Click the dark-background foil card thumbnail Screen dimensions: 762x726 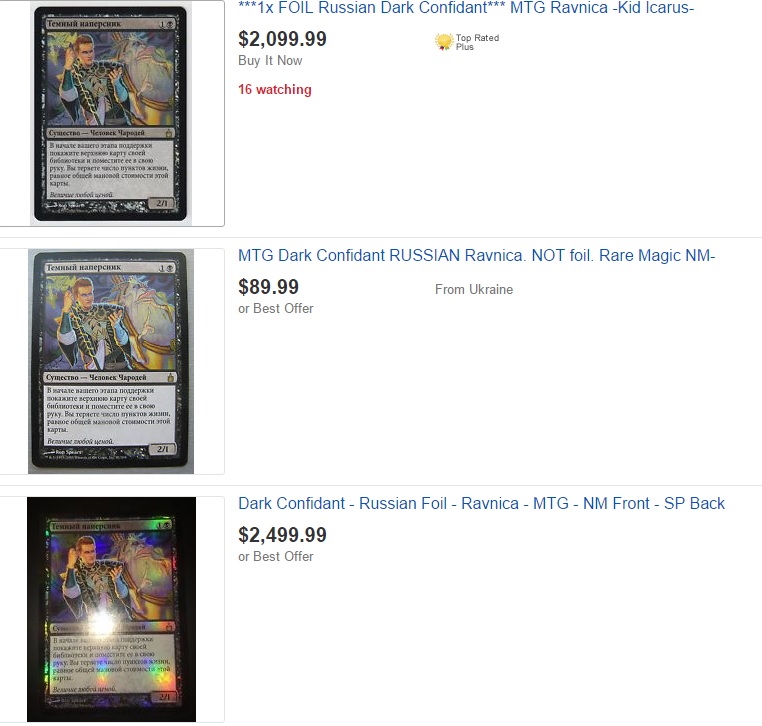tap(111, 609)
